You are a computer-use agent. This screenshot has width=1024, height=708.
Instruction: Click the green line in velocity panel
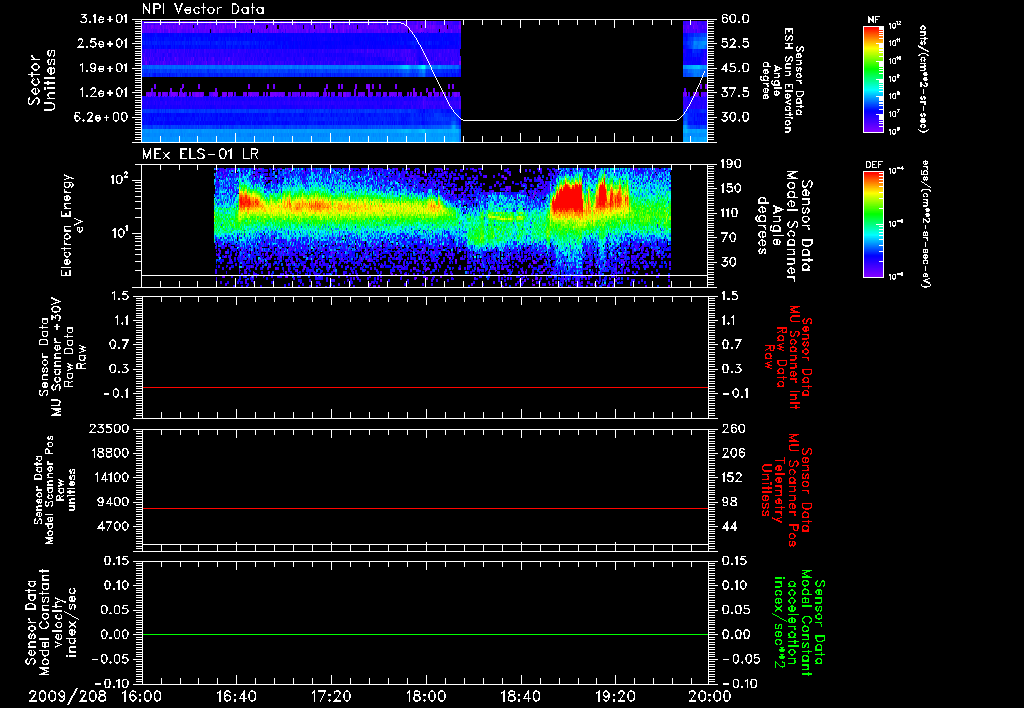[x=426, y=634]
